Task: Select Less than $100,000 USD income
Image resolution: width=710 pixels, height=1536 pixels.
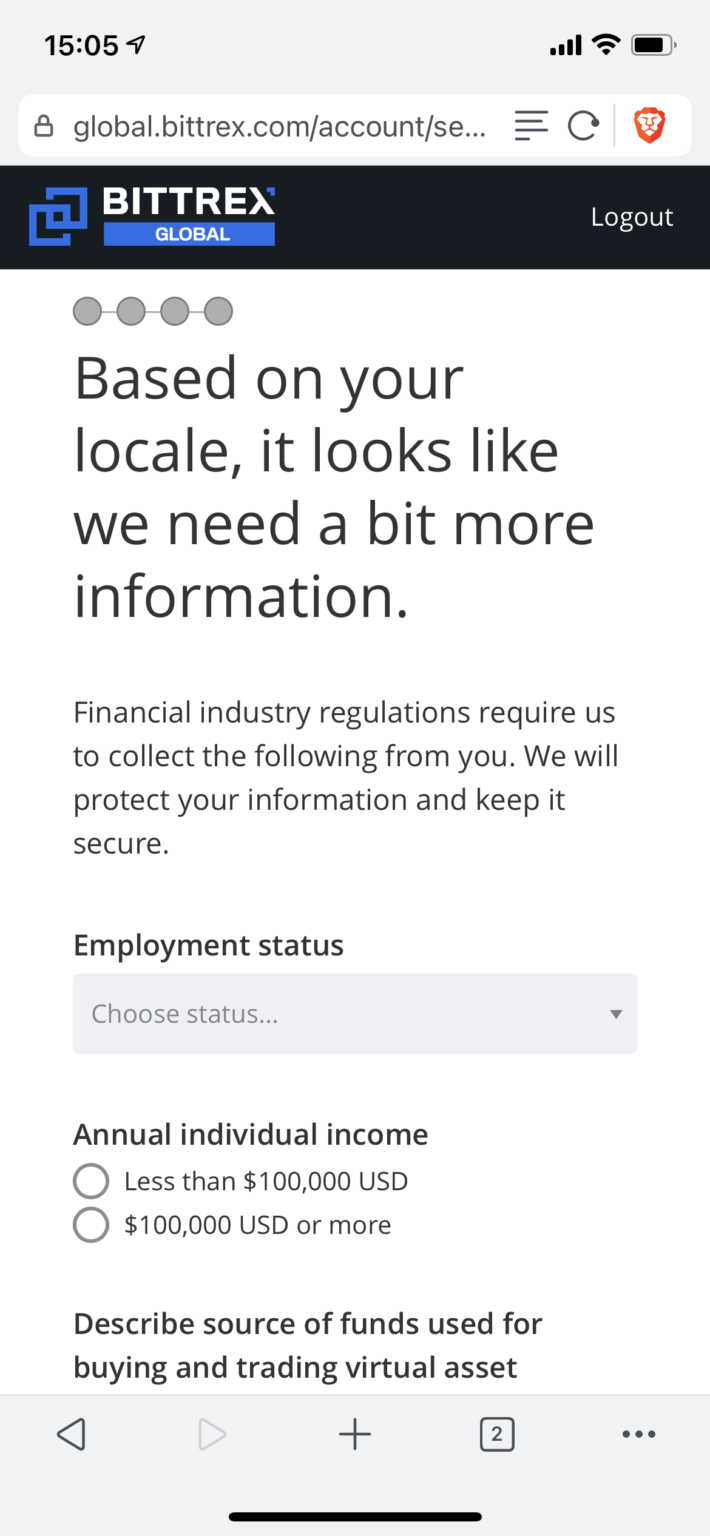Action: [91, 1181]
